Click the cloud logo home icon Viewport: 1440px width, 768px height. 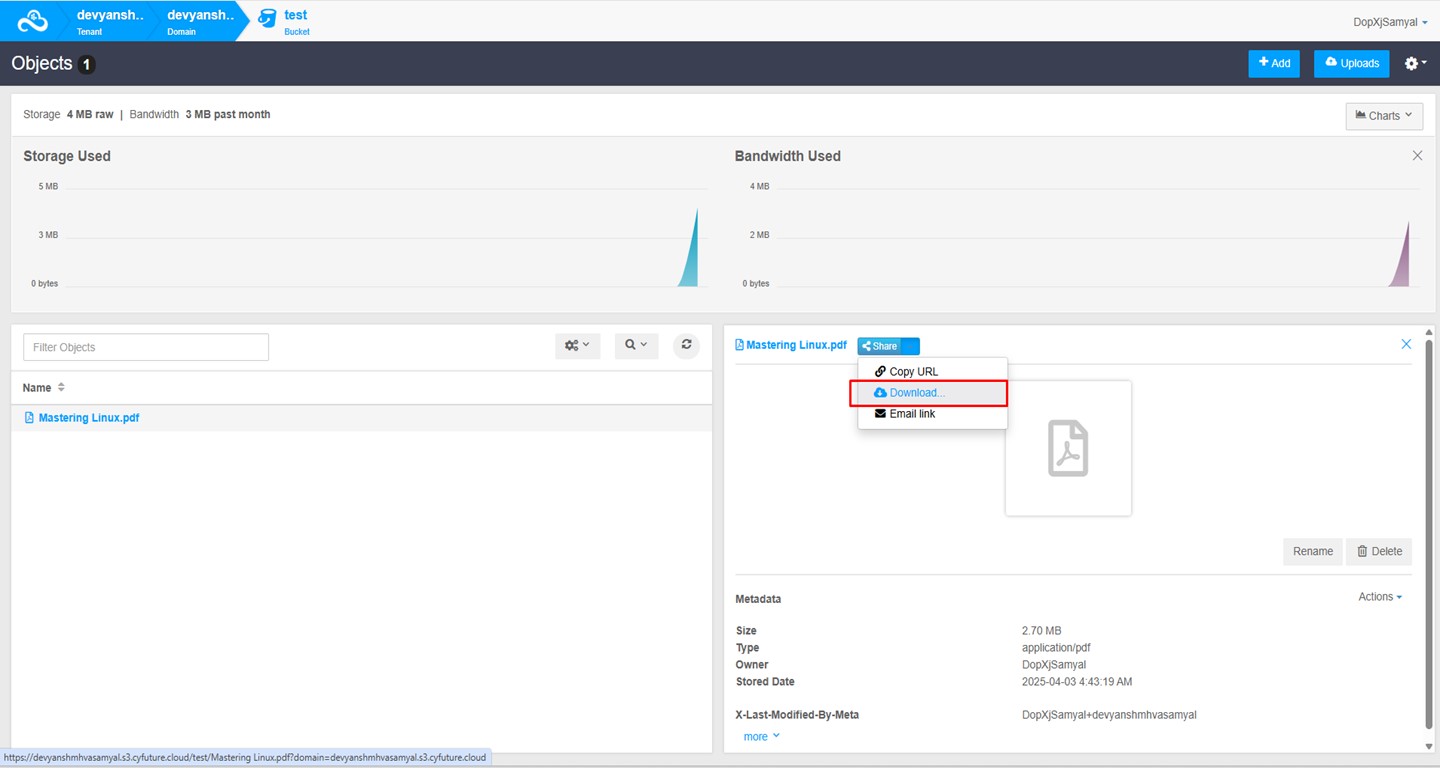click(33, 20)
